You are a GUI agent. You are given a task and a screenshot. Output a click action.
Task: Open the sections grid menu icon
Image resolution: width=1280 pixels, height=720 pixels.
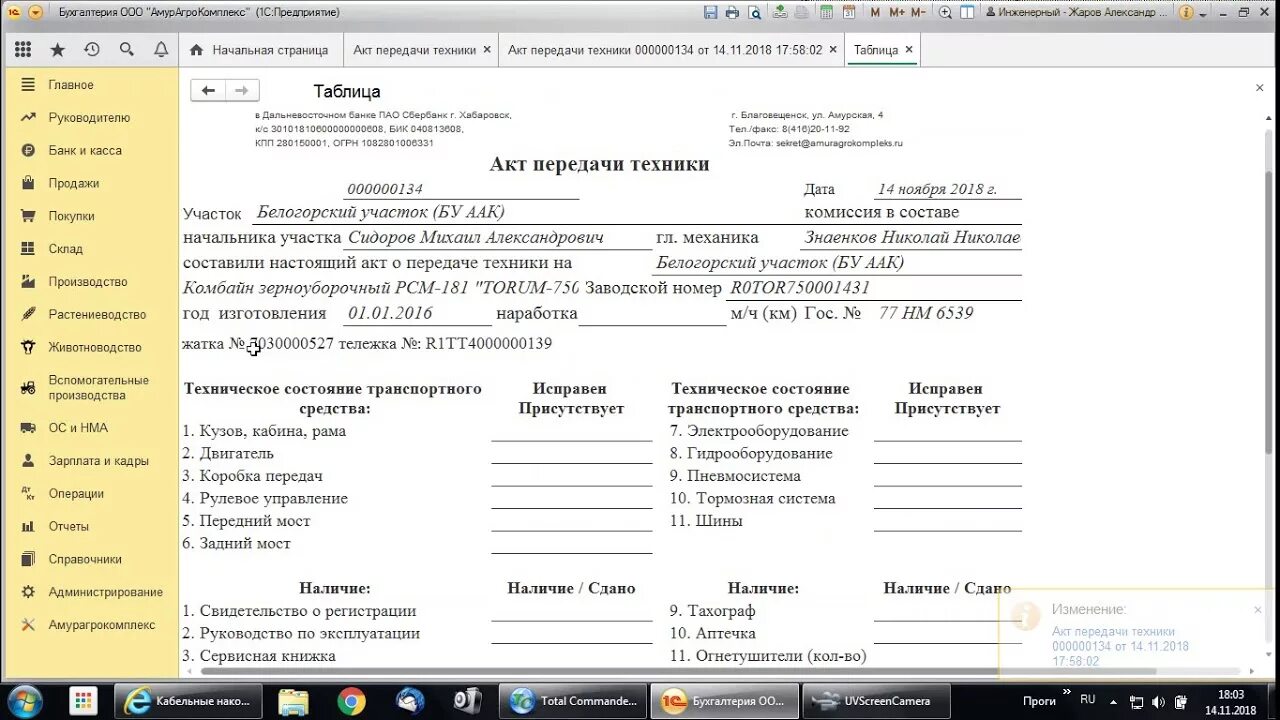pos(23,50)
